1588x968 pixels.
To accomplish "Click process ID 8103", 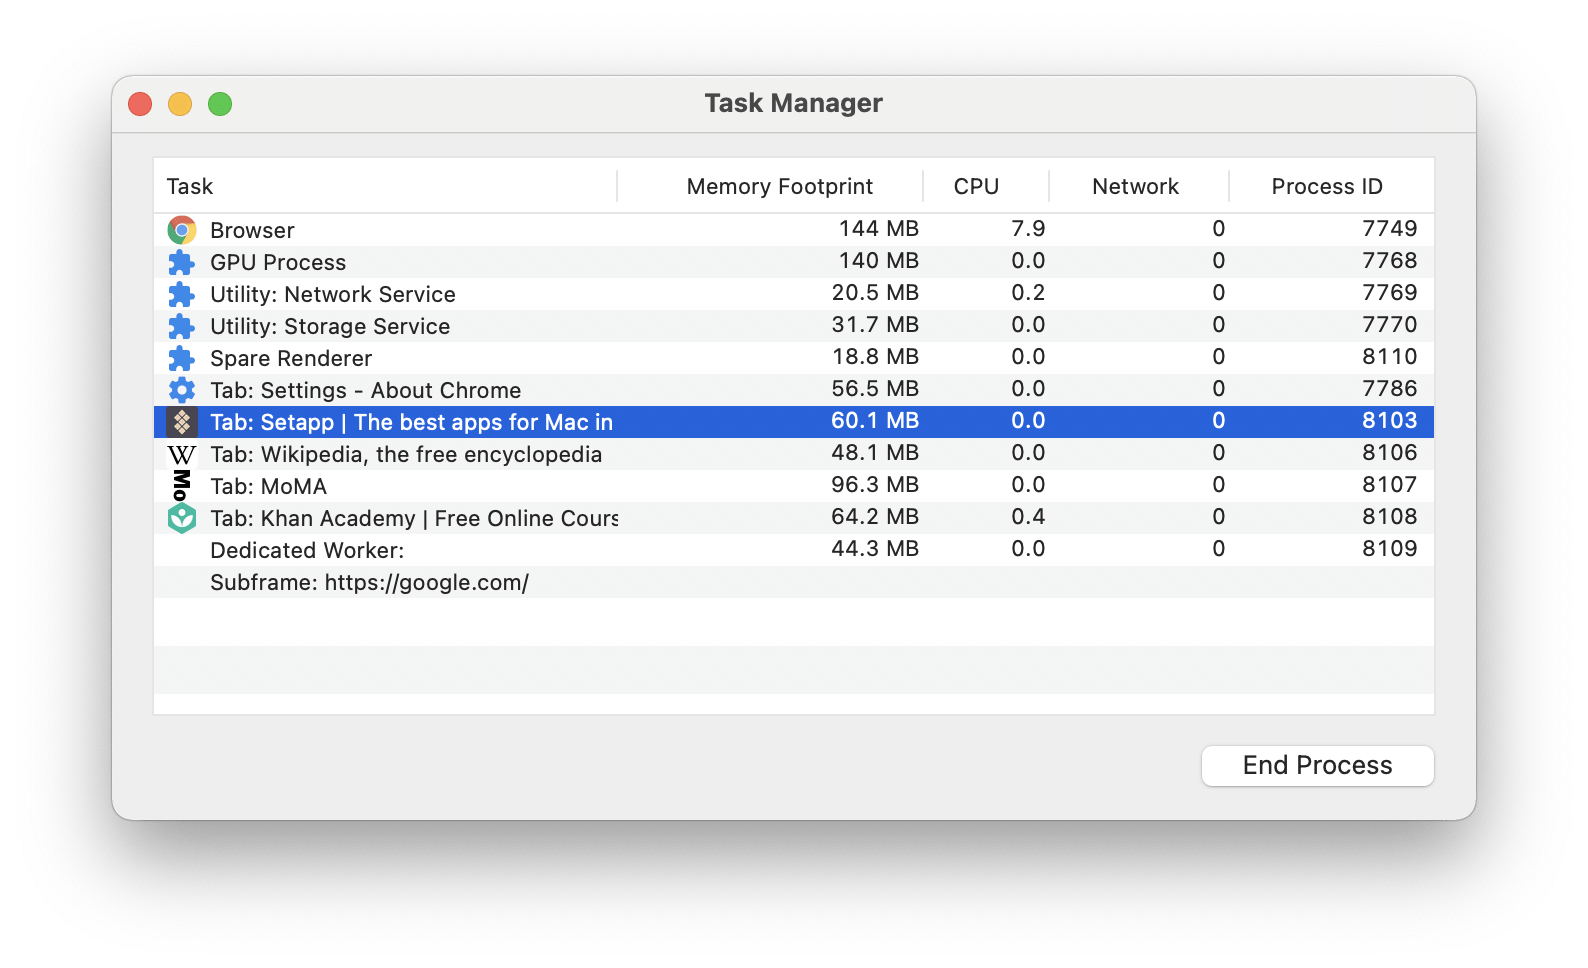I will 1390,420.
